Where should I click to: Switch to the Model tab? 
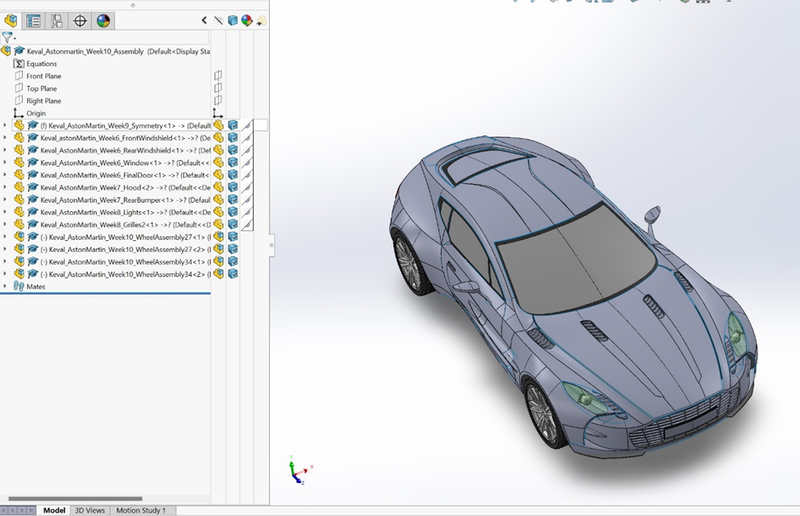tap(54, 510)
